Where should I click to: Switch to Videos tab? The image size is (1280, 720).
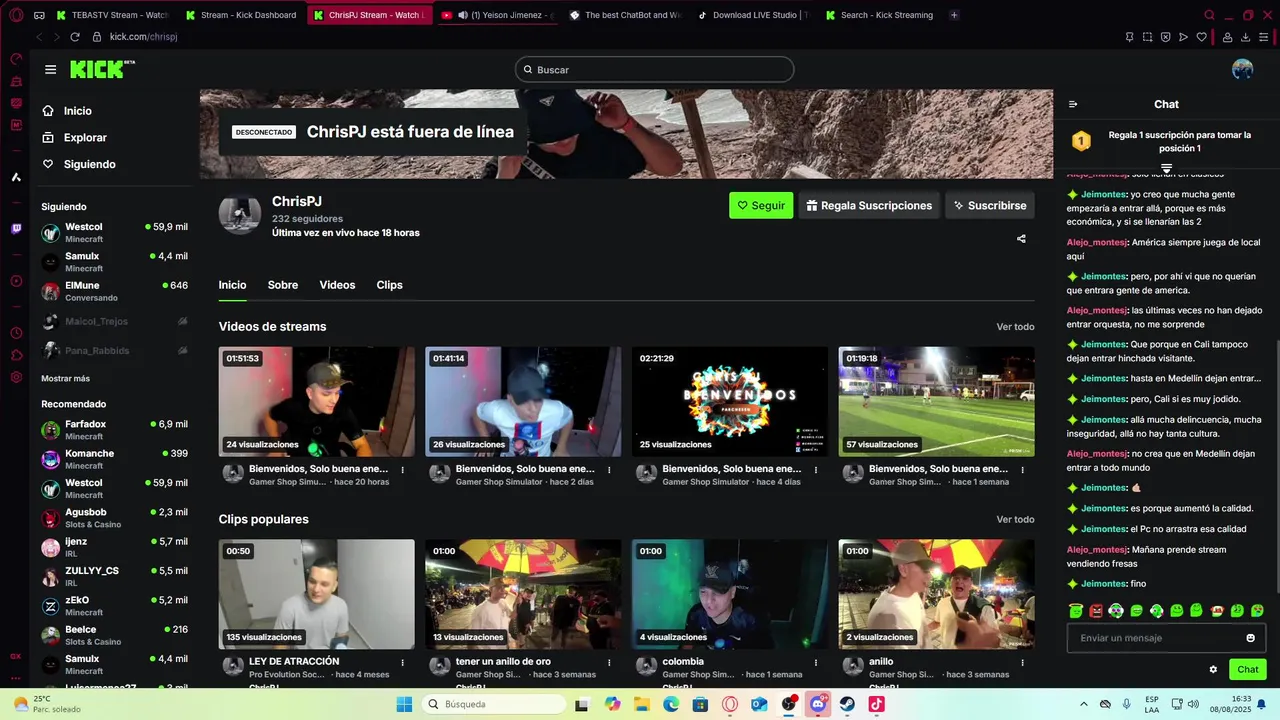[x=337, y=285]
